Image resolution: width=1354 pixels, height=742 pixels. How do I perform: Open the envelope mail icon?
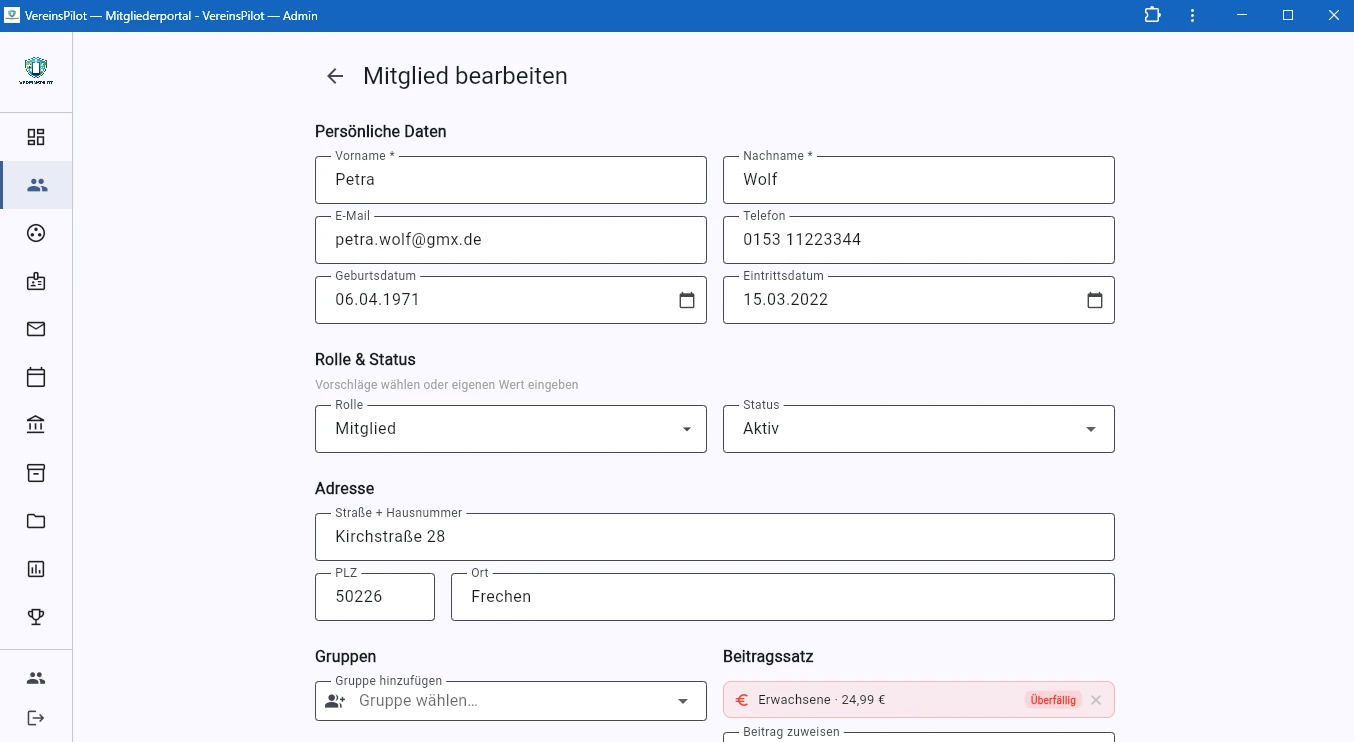point(36,329)
